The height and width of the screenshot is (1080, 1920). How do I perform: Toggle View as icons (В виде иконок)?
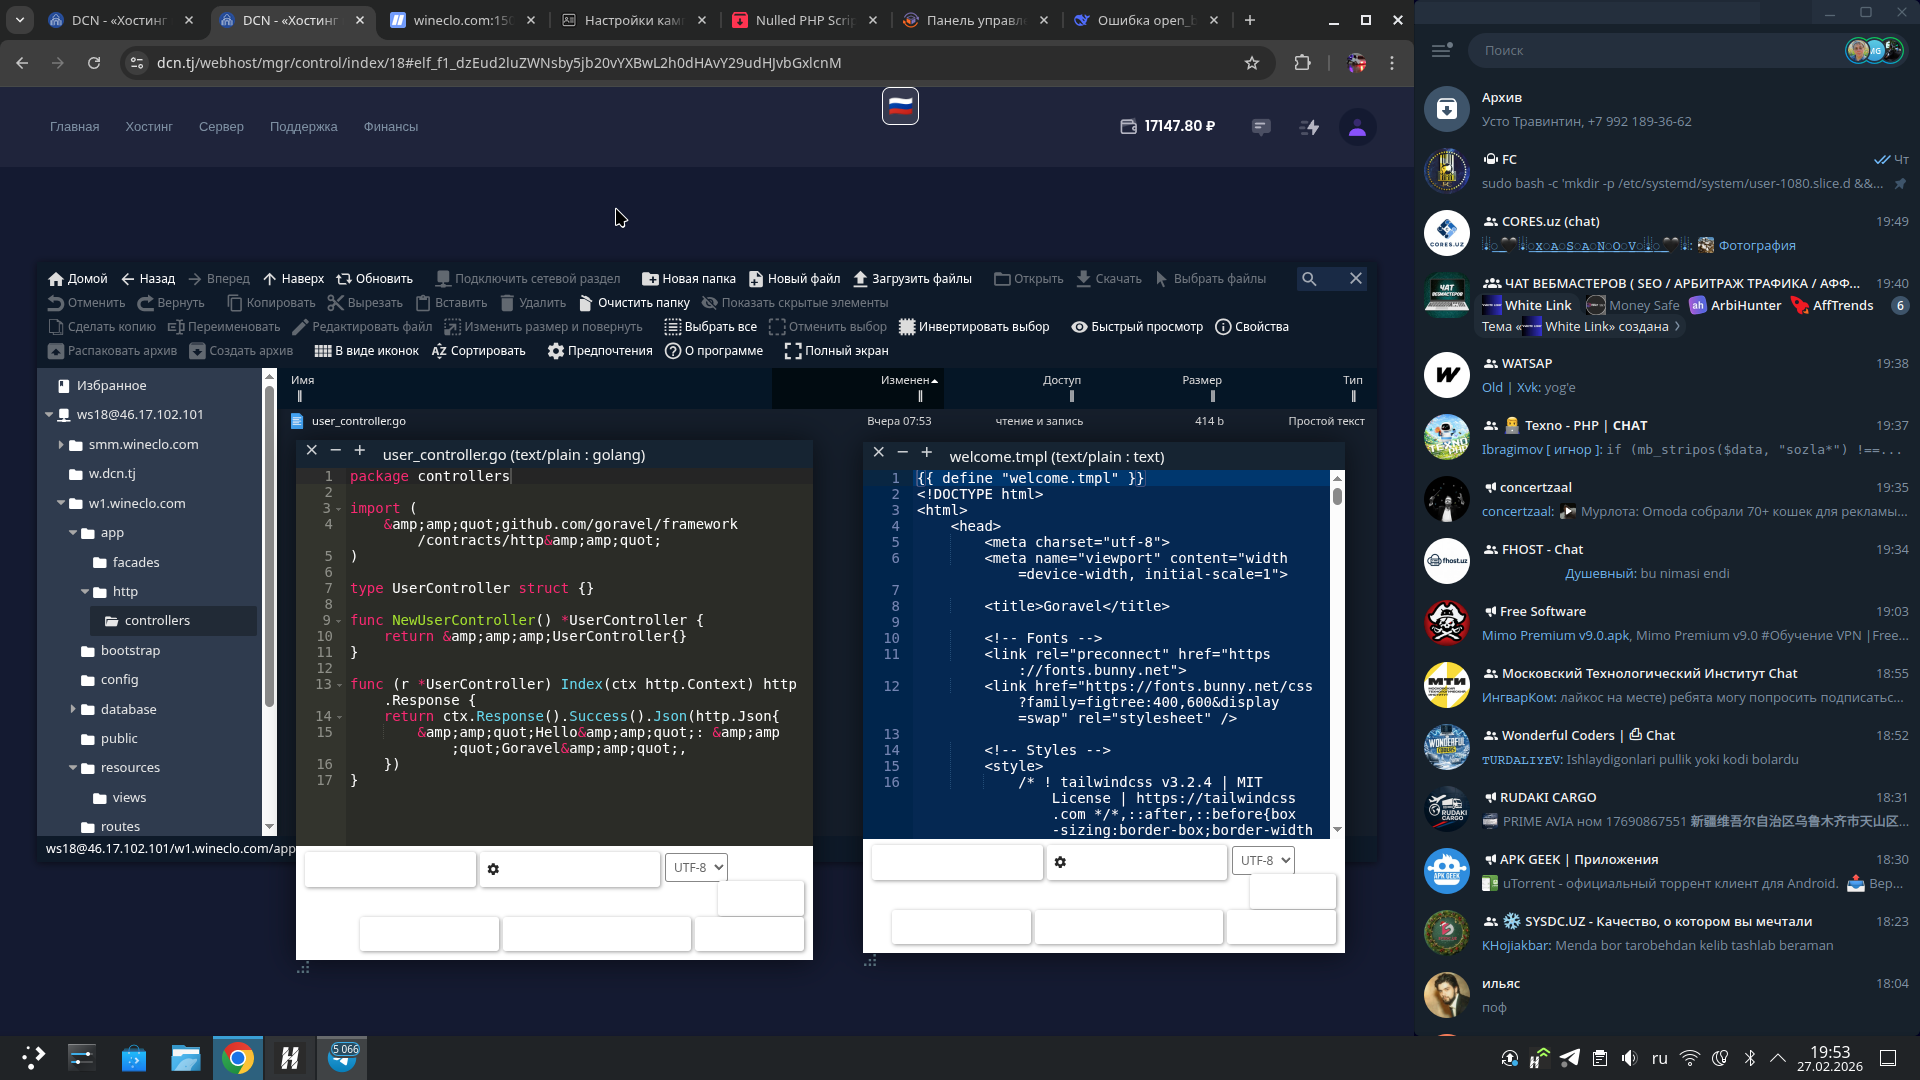[x=323, y=351]
